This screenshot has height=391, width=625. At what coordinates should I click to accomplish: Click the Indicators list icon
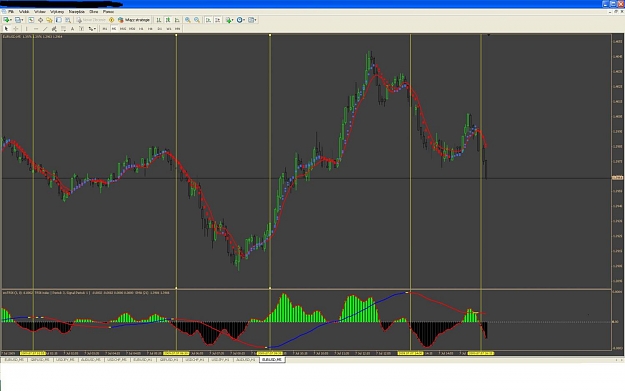click(x=228, y=20)
